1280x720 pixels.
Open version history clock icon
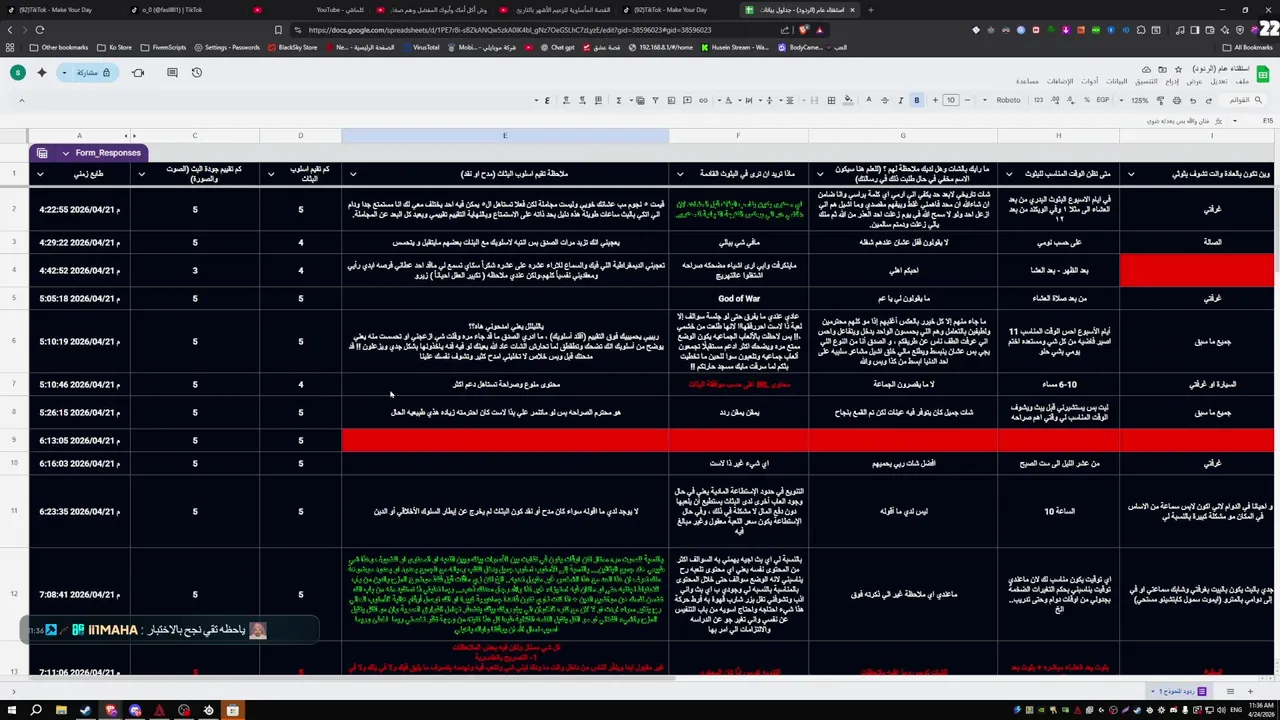pos(197,72)
